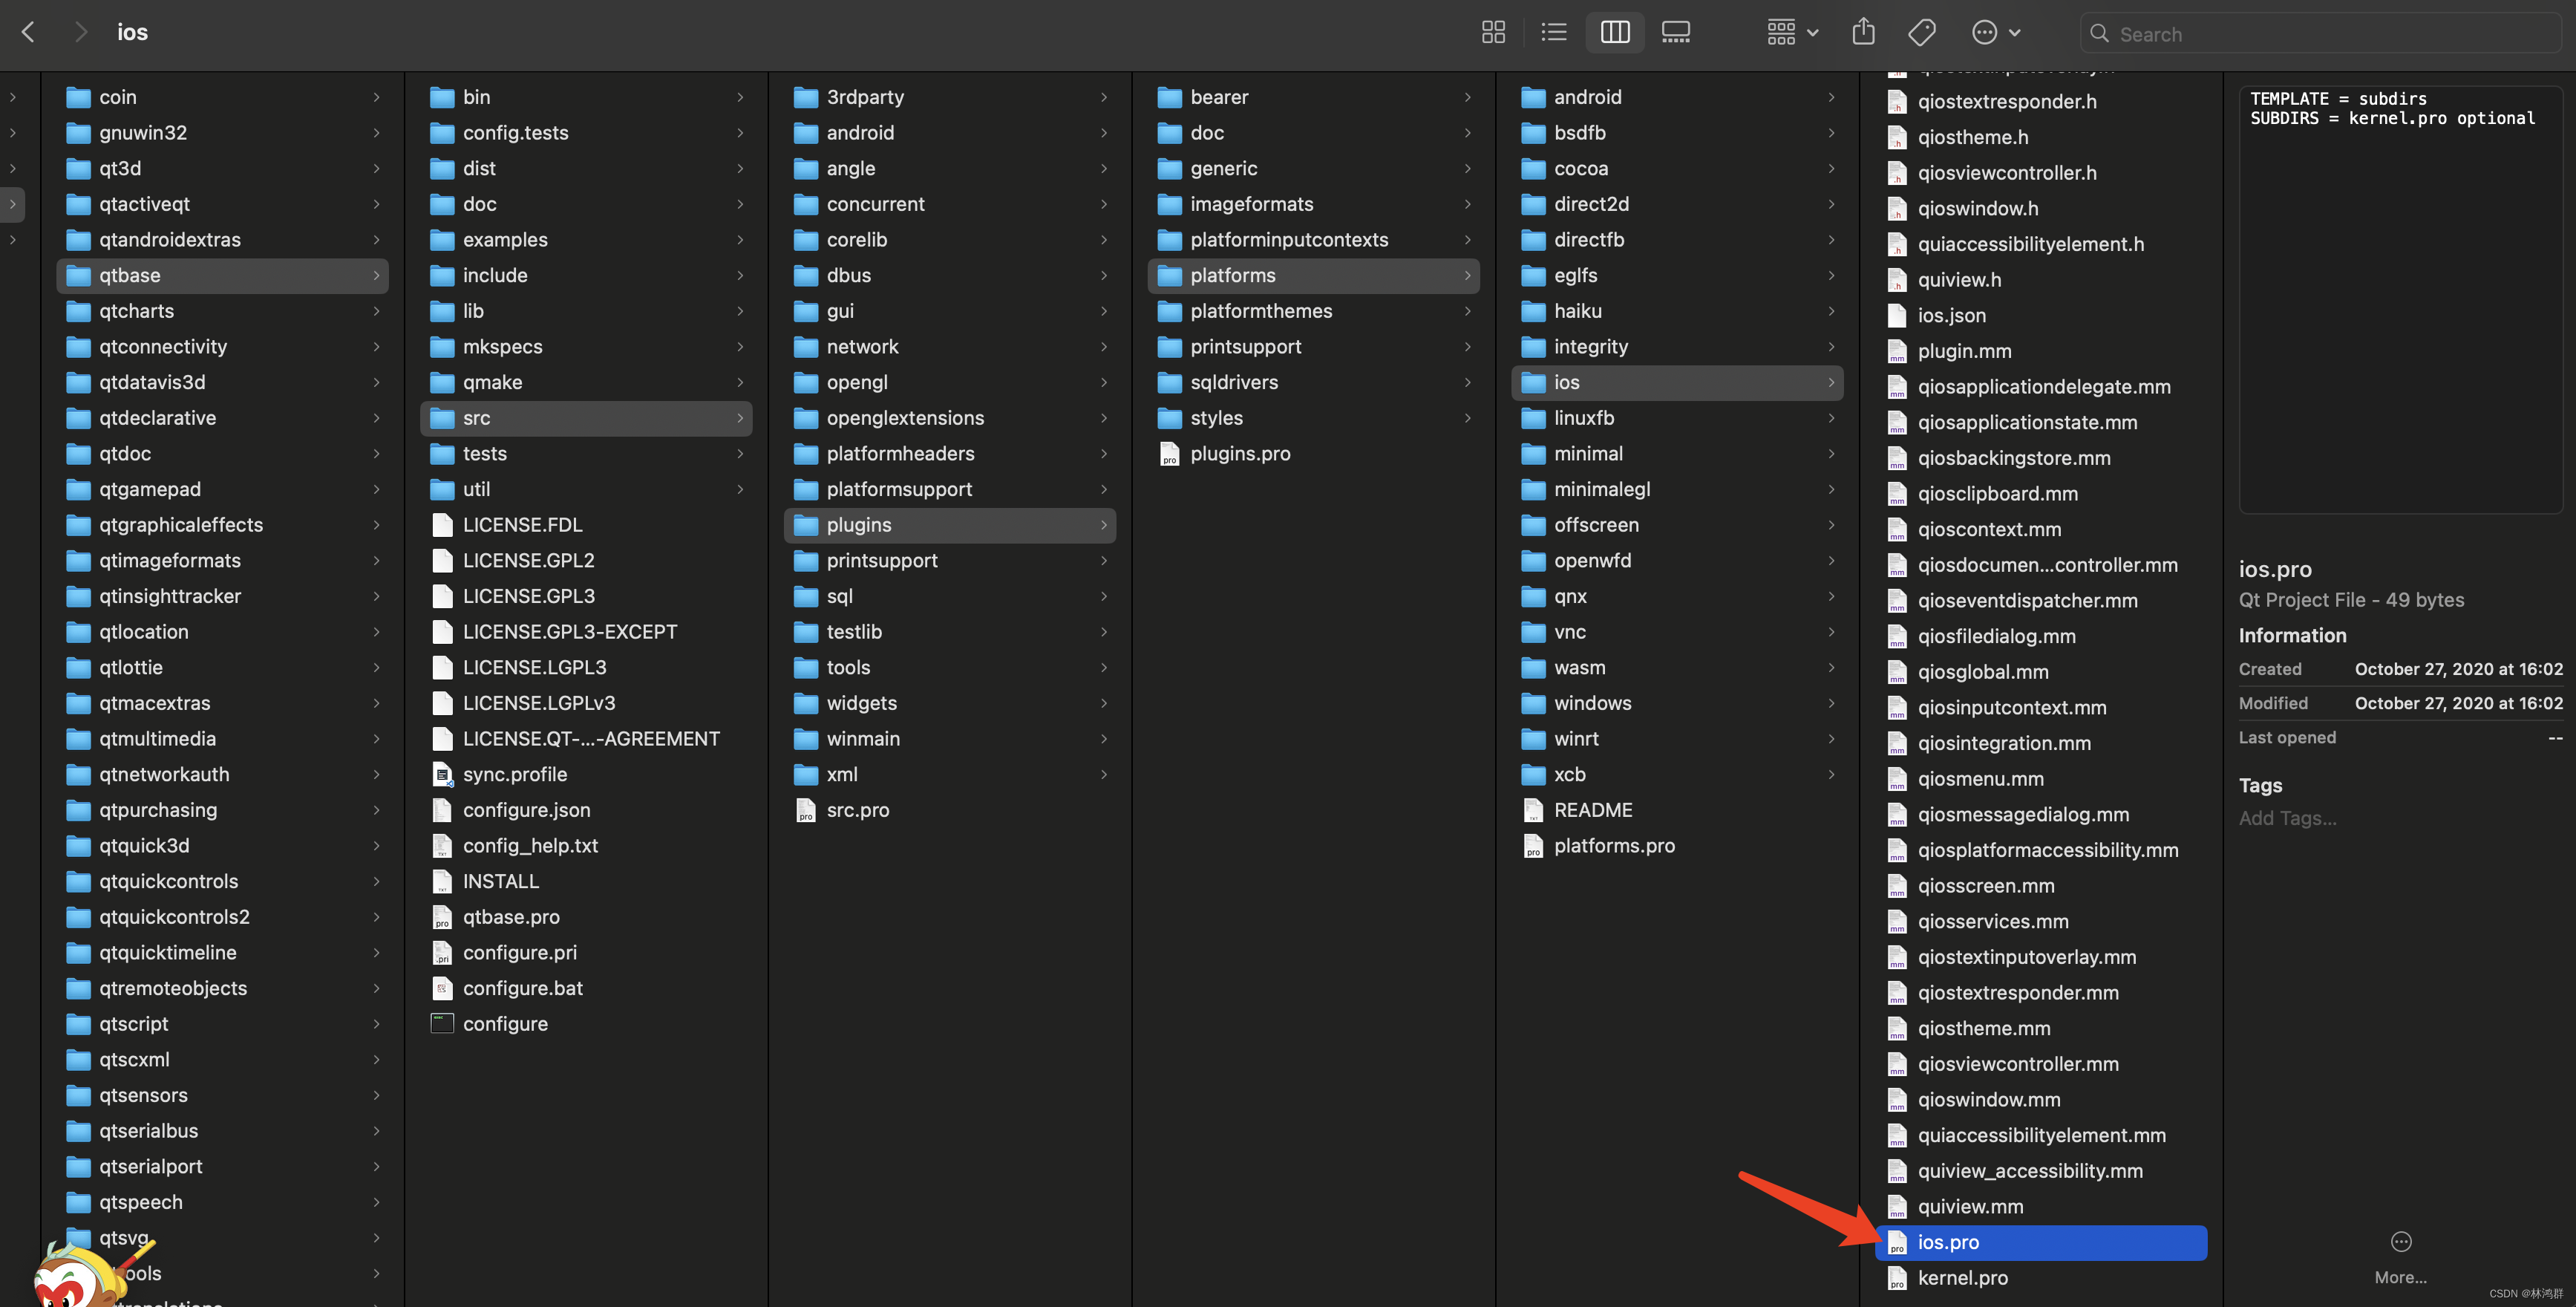
Task: Expand the mkspecs folder chevron
Action: (x=740, y=347)
